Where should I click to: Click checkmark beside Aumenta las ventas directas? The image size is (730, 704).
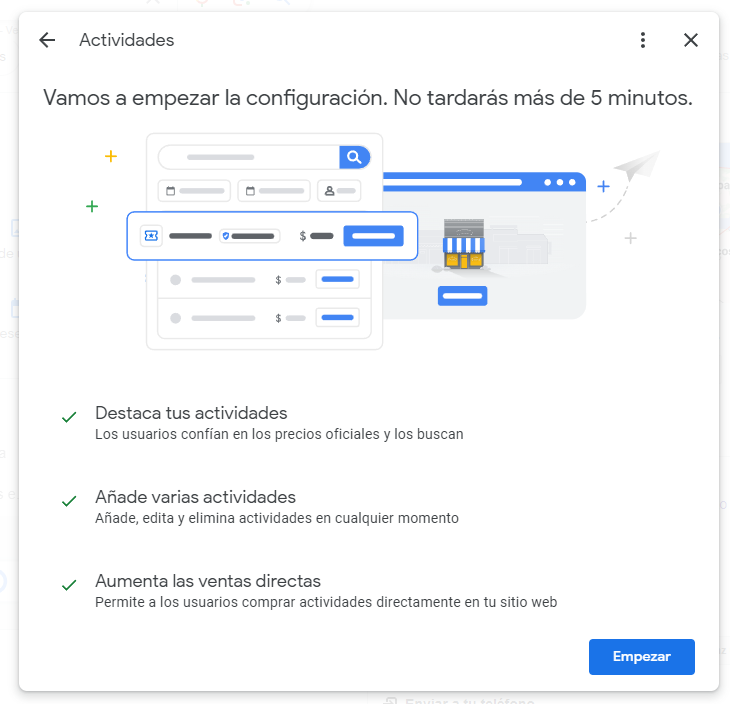[69, 585]
